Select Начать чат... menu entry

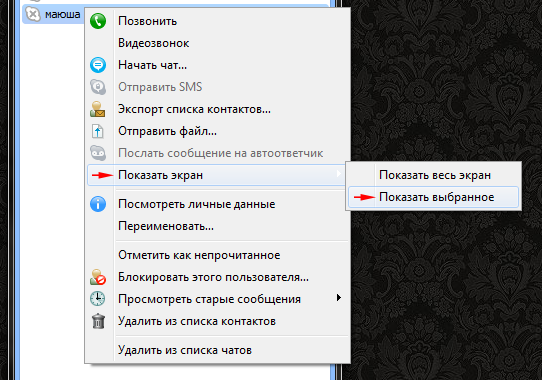217,65
